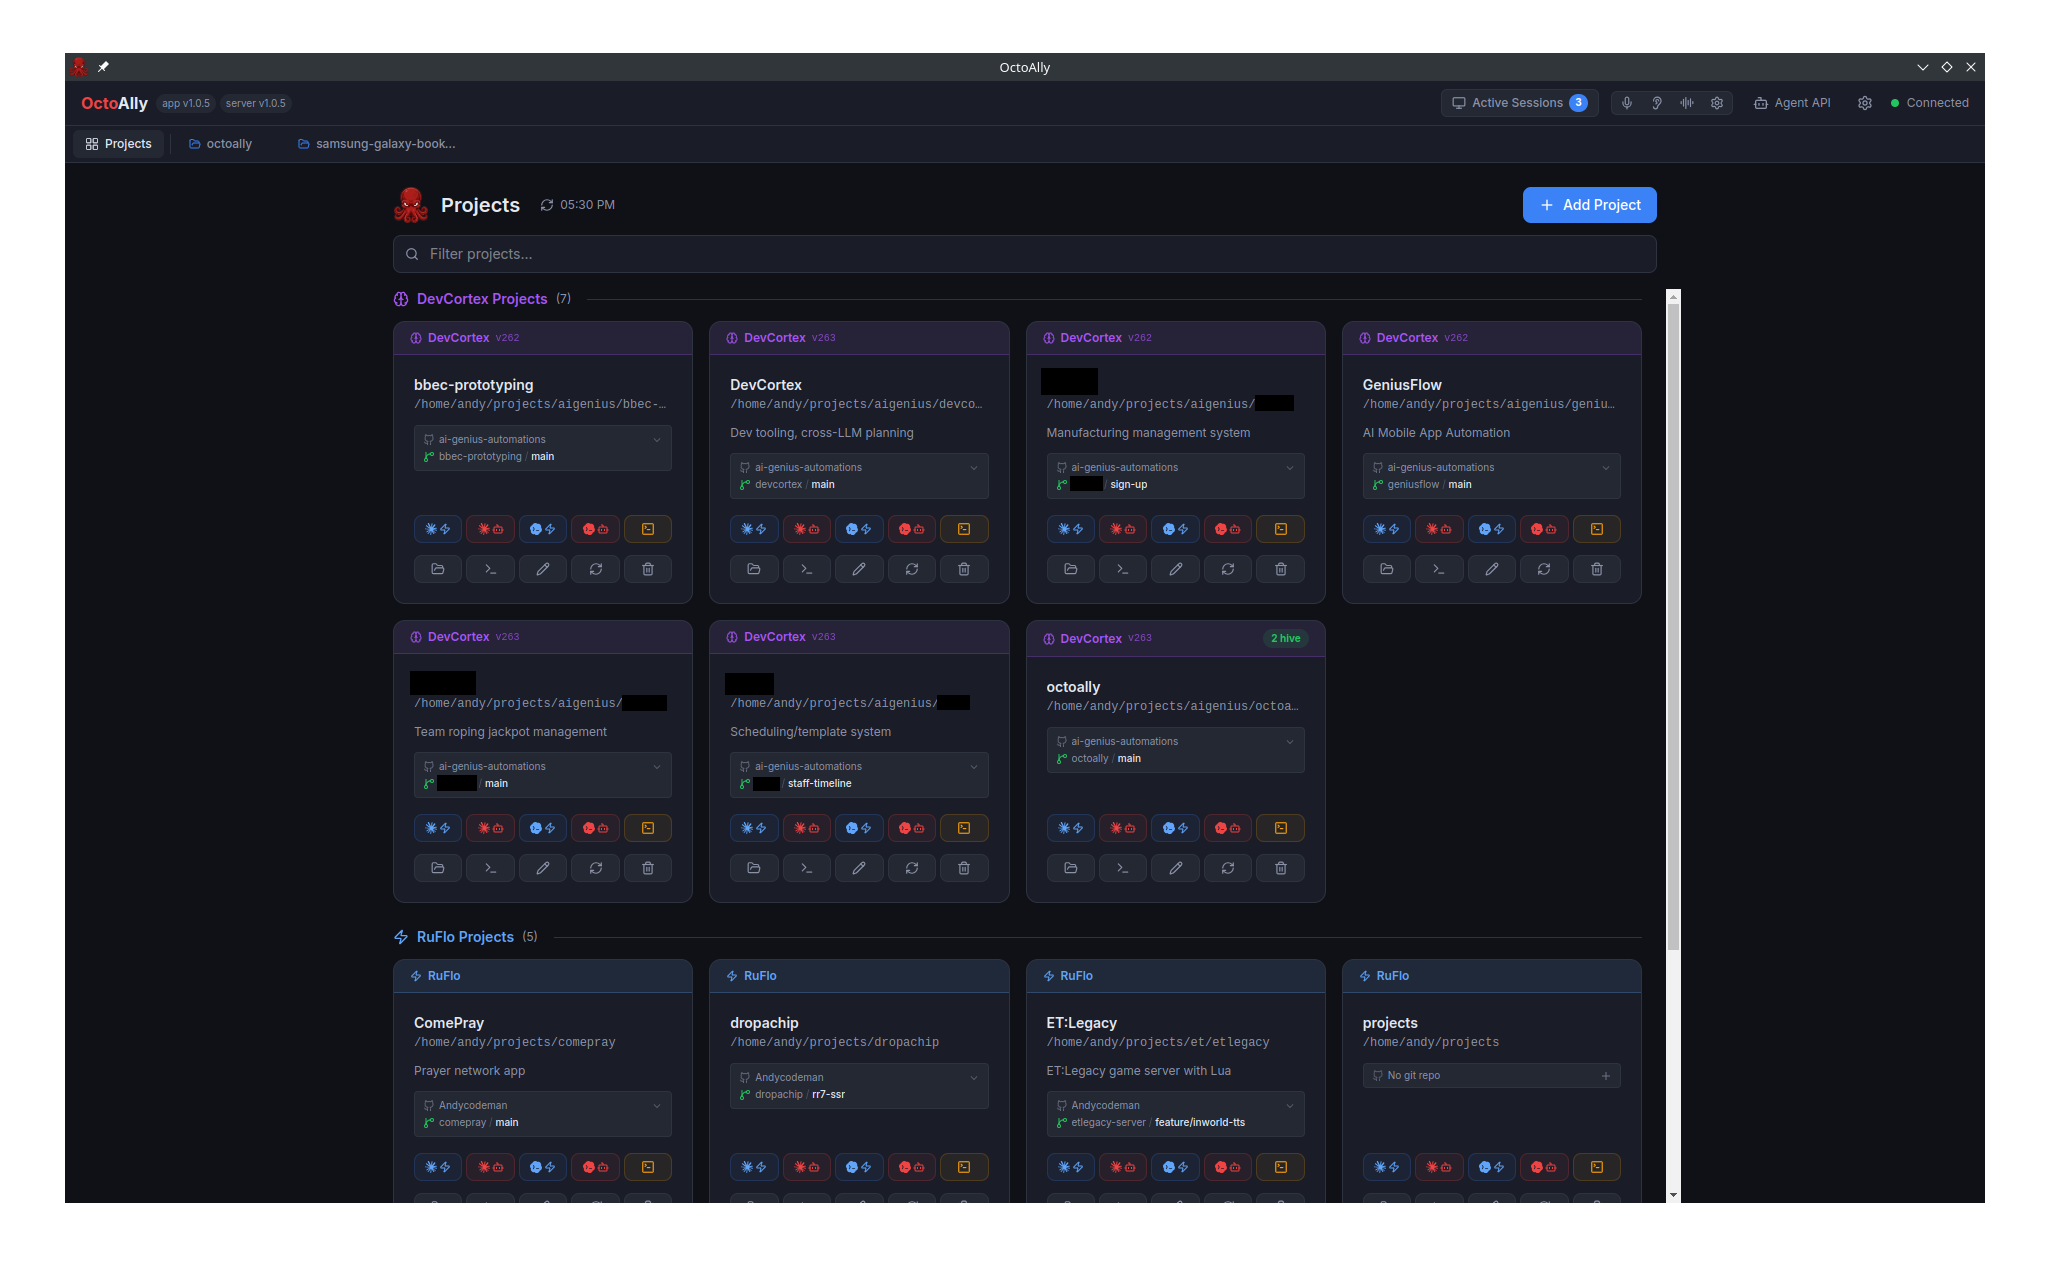Edit the octoally project with the pencil icon
Image resolution: width=2050 pixels, height=1280 pixels.
(x=1175, y=867)
